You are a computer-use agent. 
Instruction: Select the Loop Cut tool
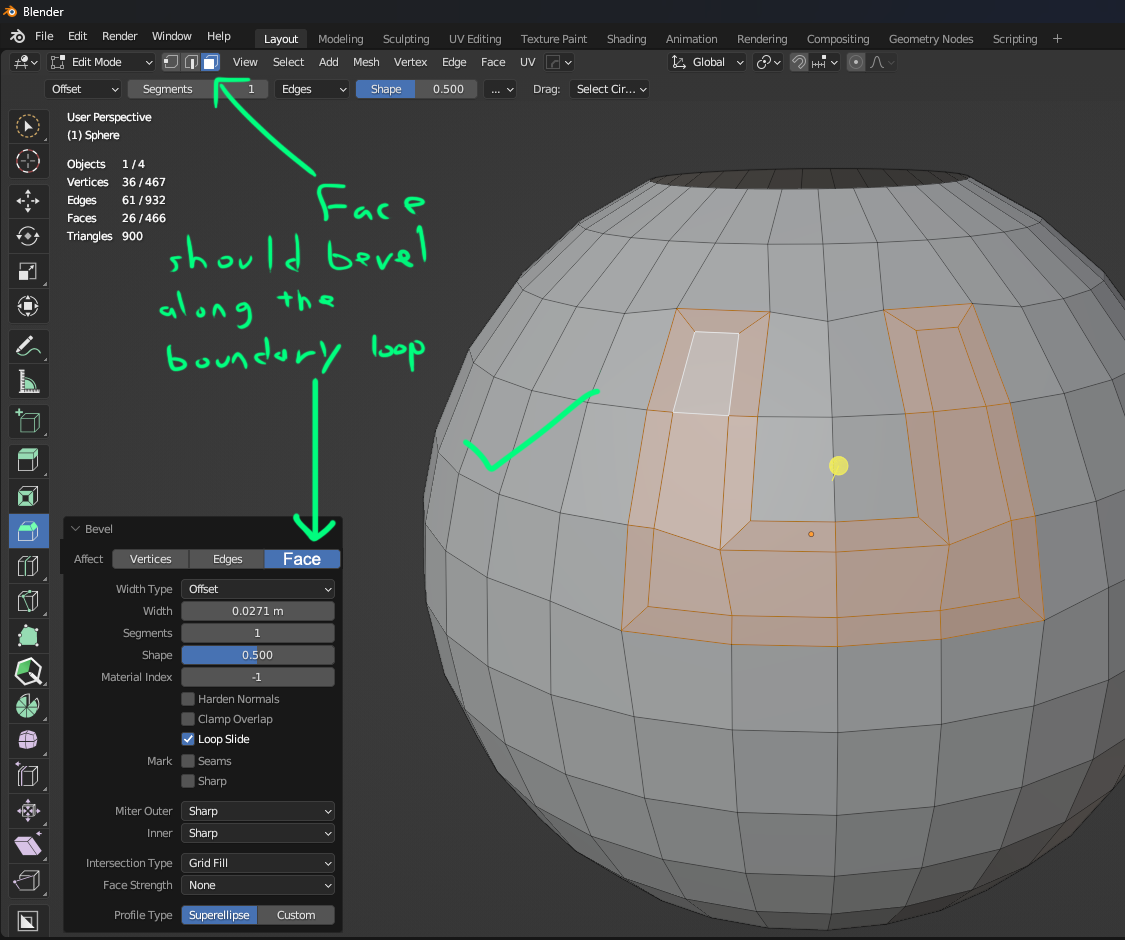coord(28,566)
